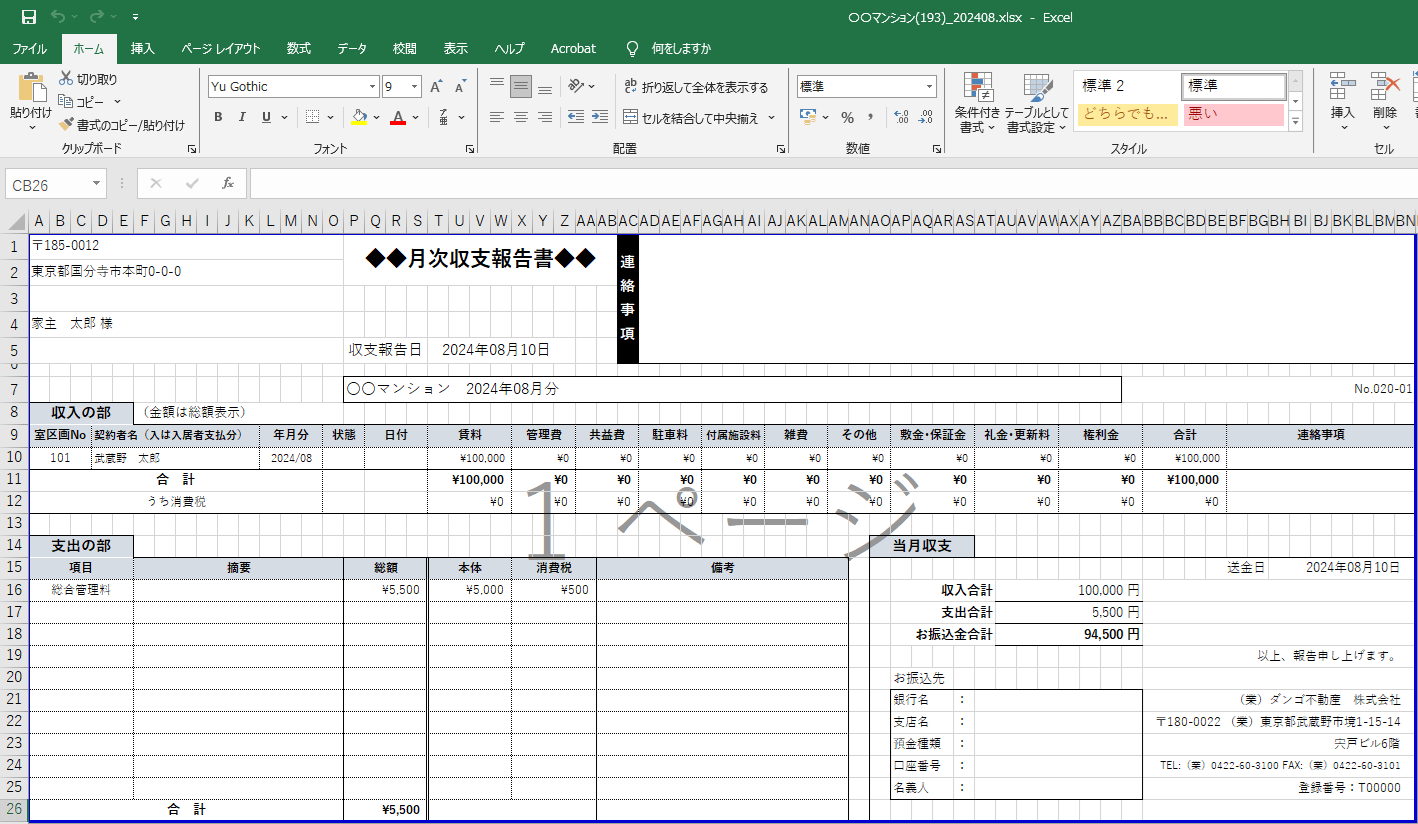Click inside the formula bar input
The image size is (1418, 824).
click(800, 184)
